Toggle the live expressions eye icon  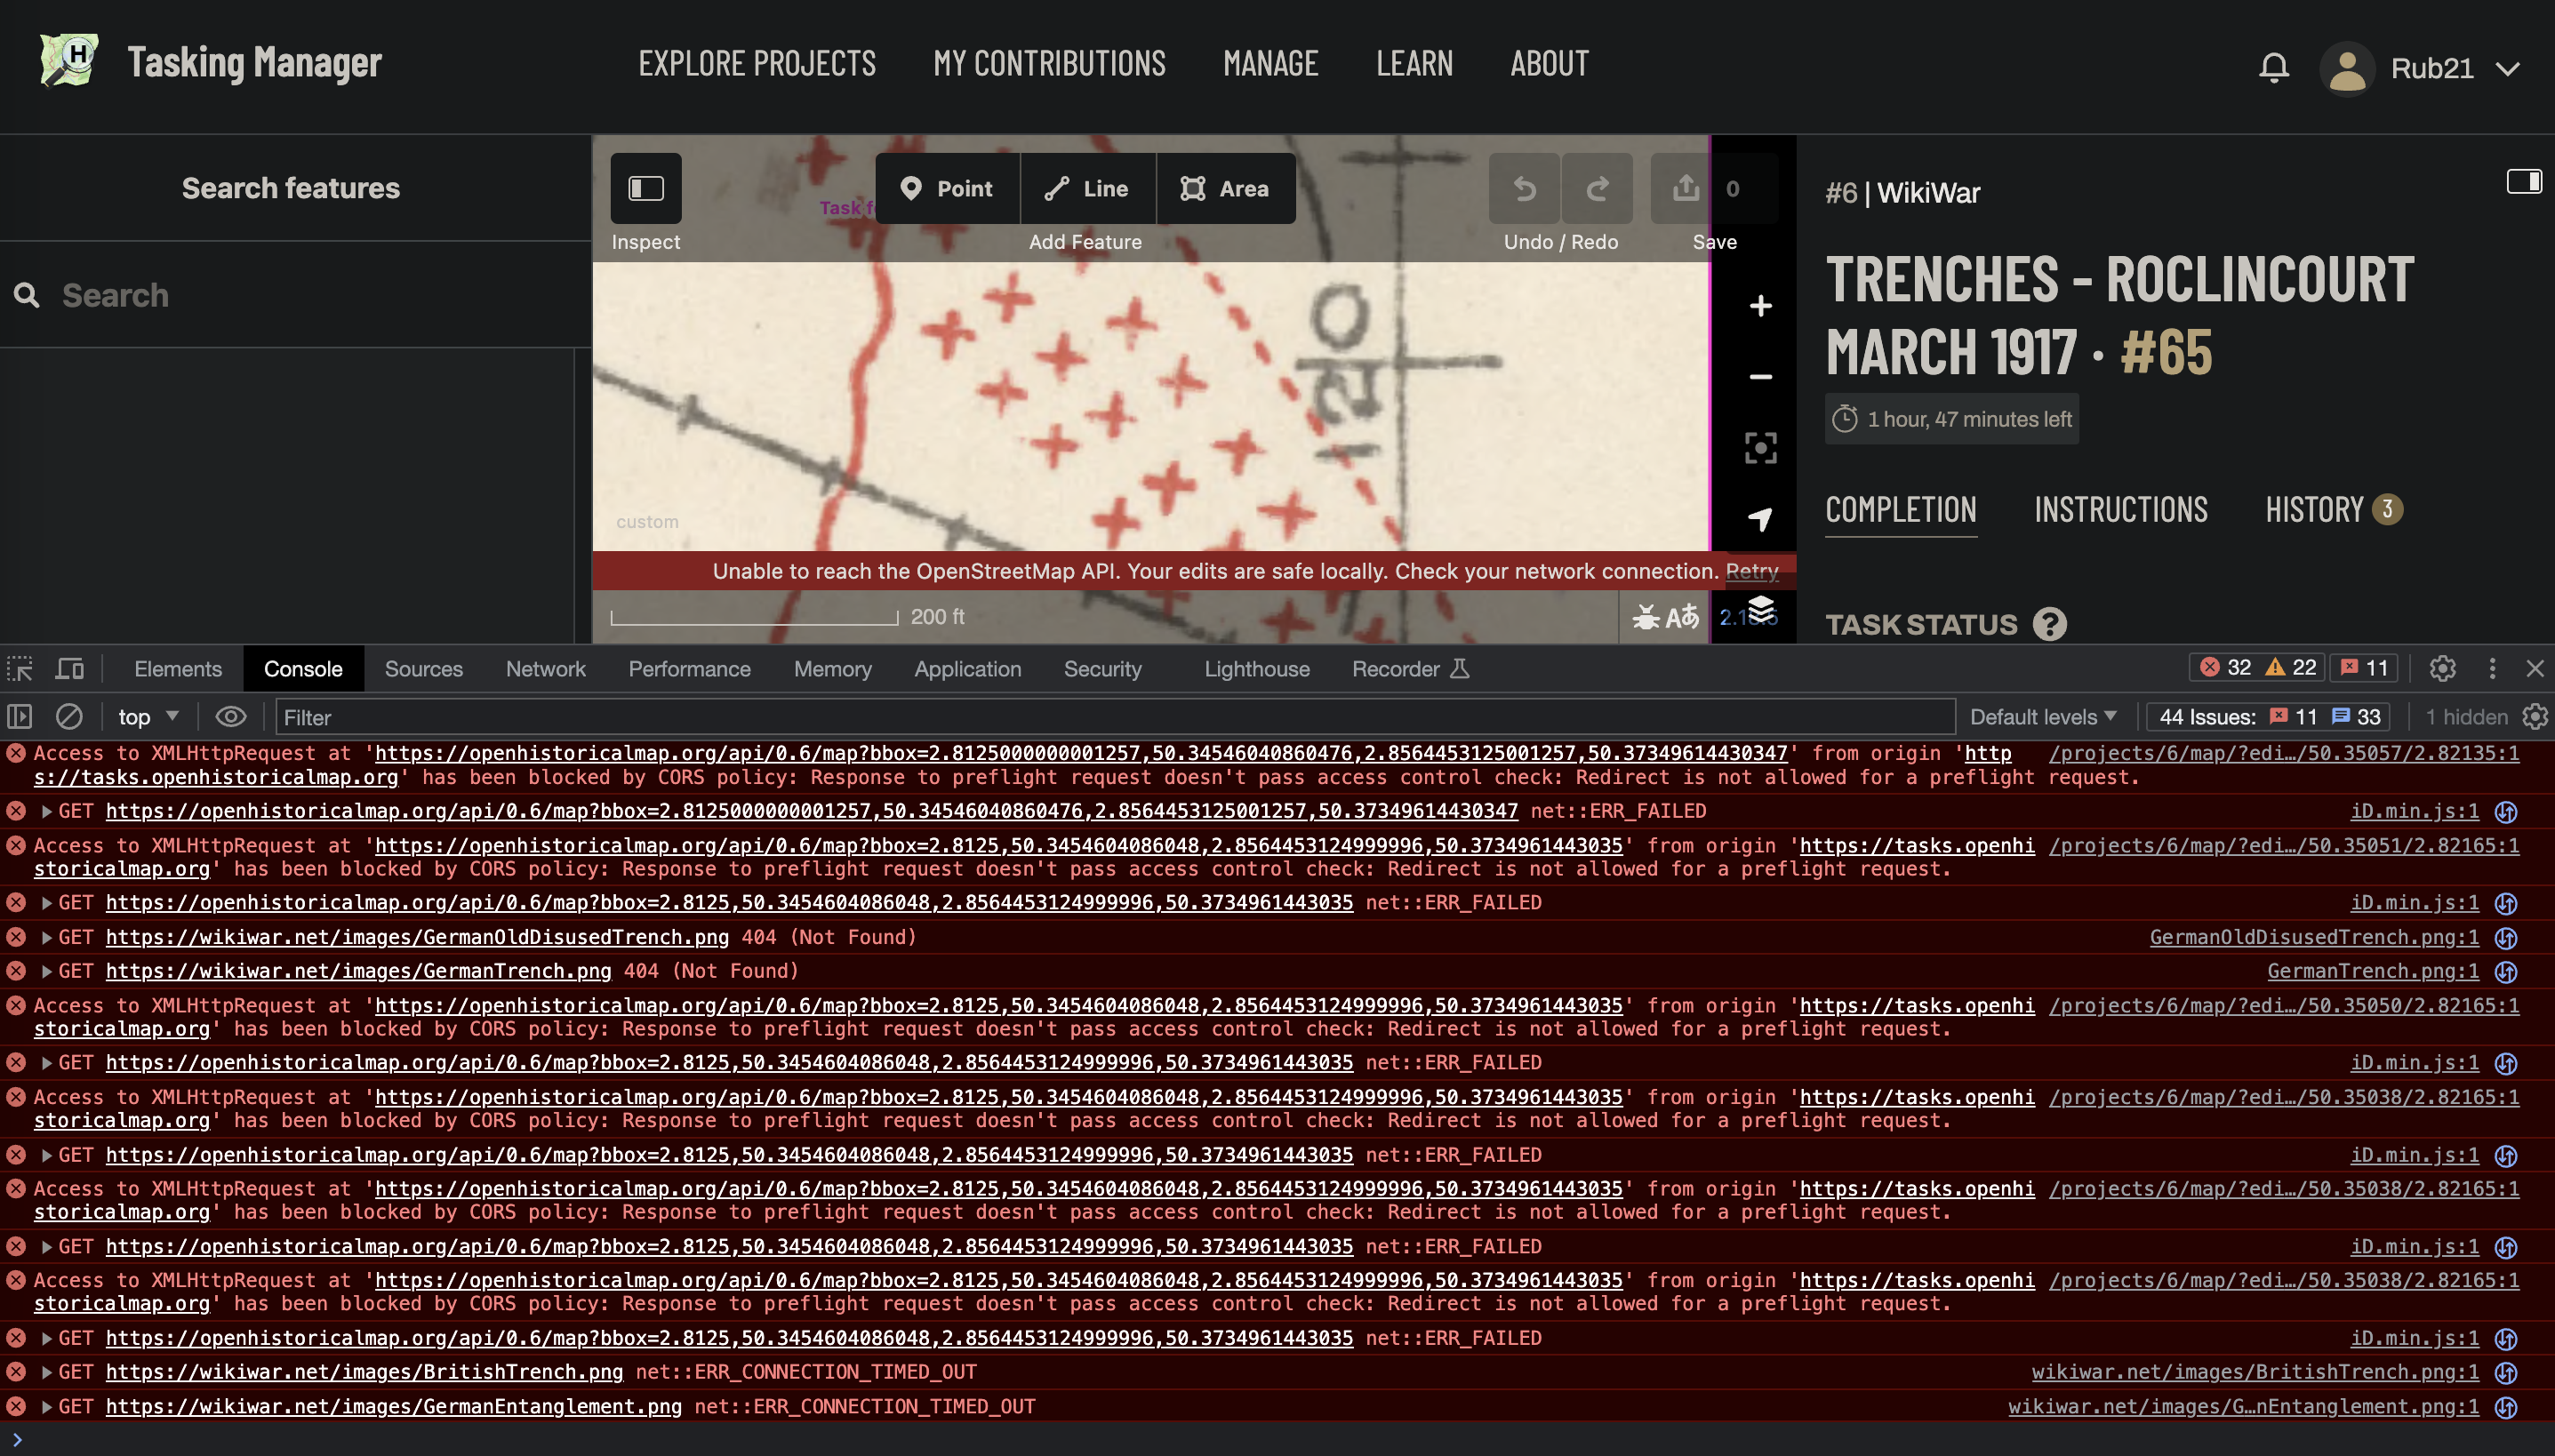[231, 717]
